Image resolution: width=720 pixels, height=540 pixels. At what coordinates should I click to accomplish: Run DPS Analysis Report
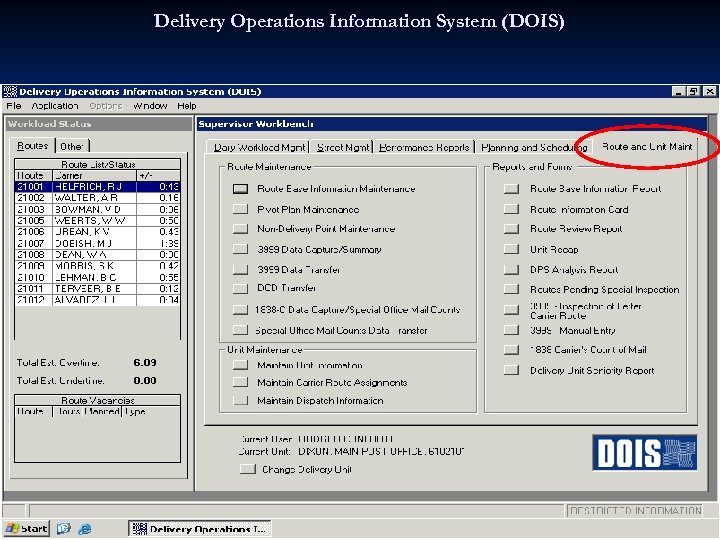pos(511,269)
